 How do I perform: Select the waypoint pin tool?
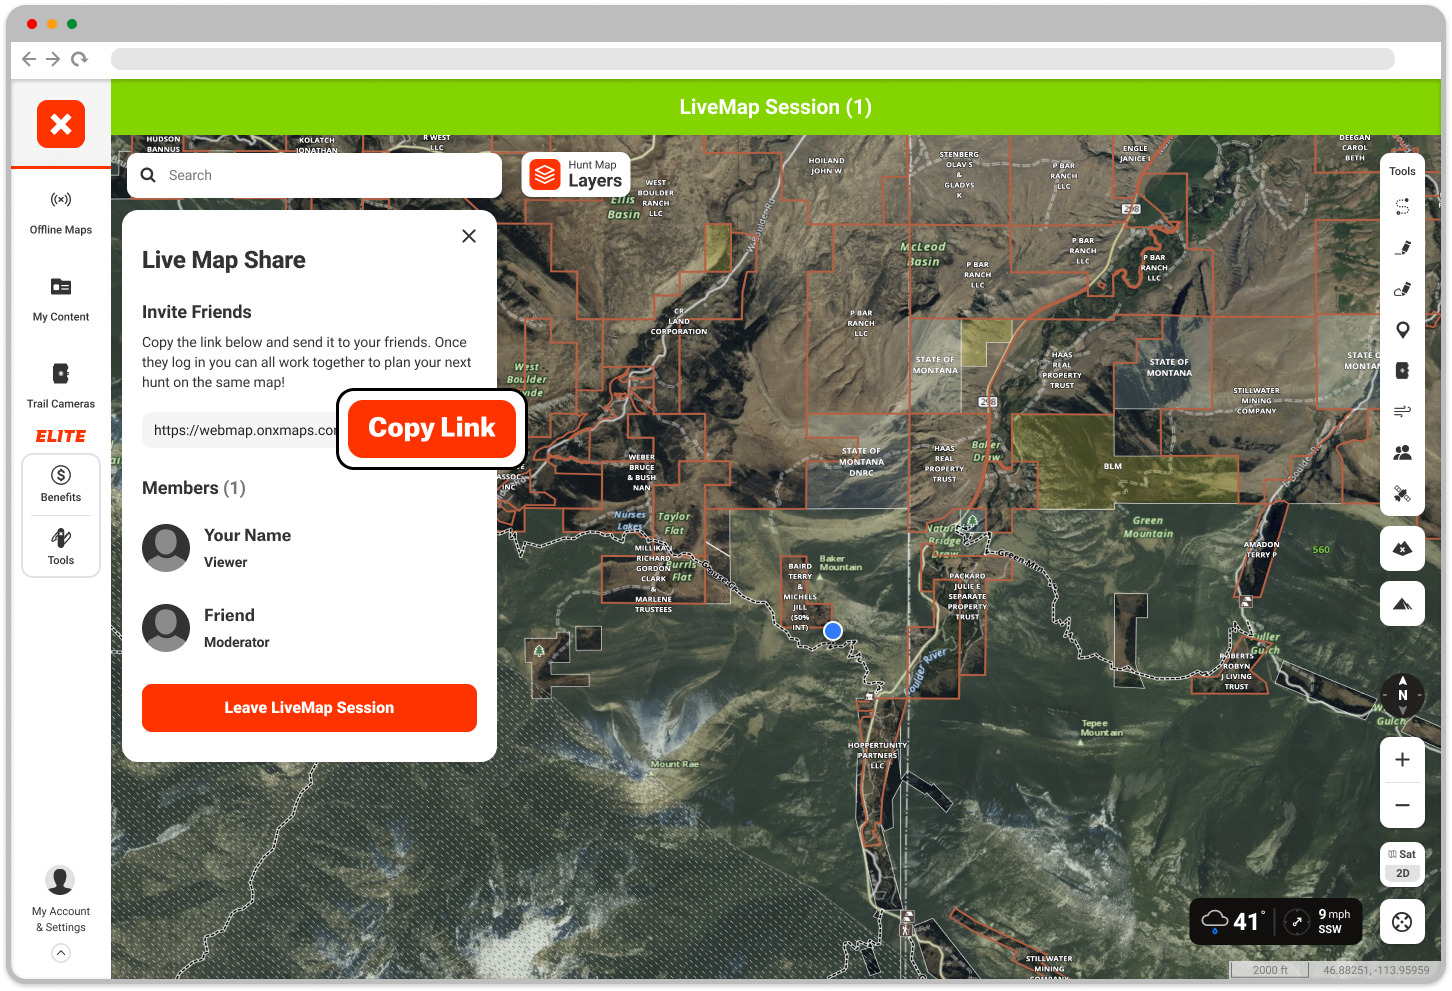[1402, 330]
